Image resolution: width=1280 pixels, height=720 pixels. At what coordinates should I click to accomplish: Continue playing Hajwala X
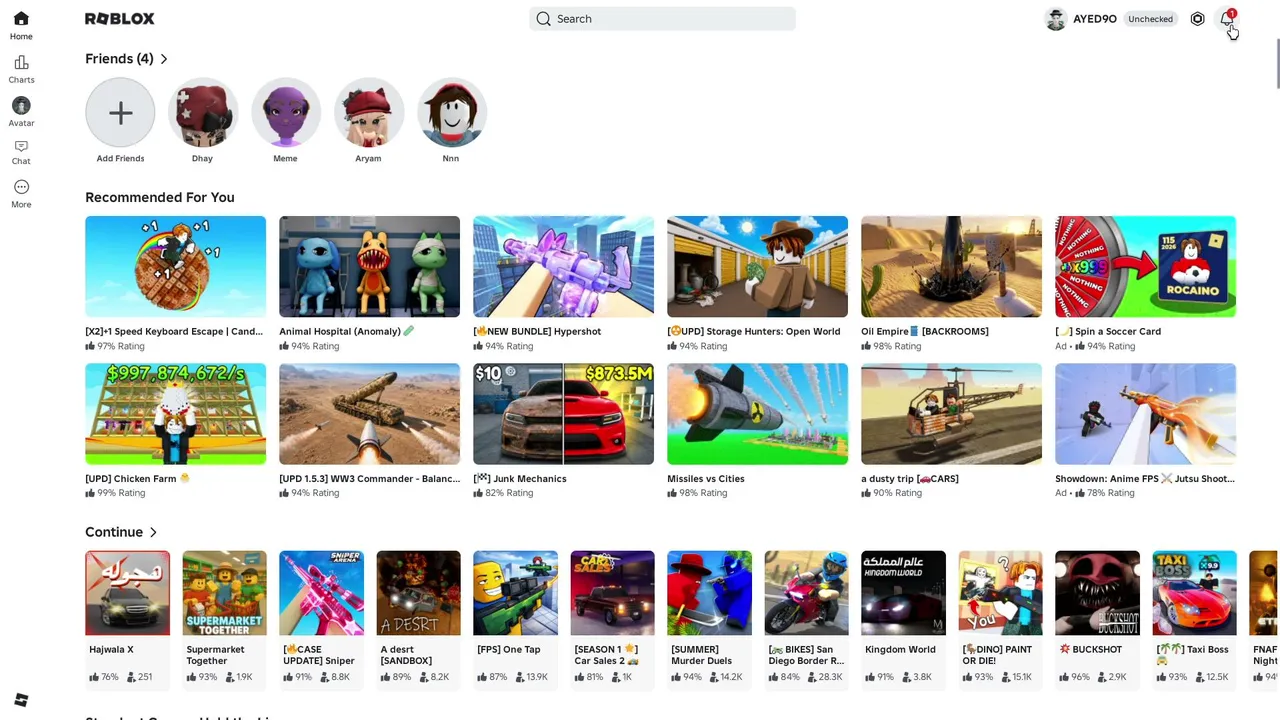(x=127, y=593)
